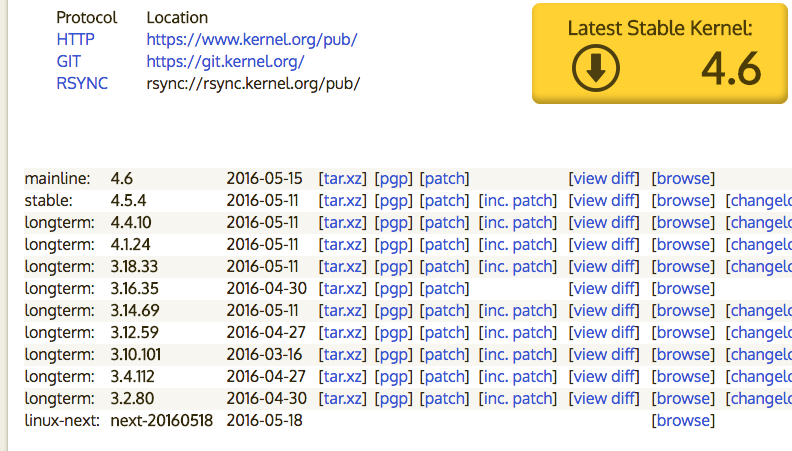792x451 pixels.
Task: Browse the linux-next next-20160518 tree
Action: [683, 420]
